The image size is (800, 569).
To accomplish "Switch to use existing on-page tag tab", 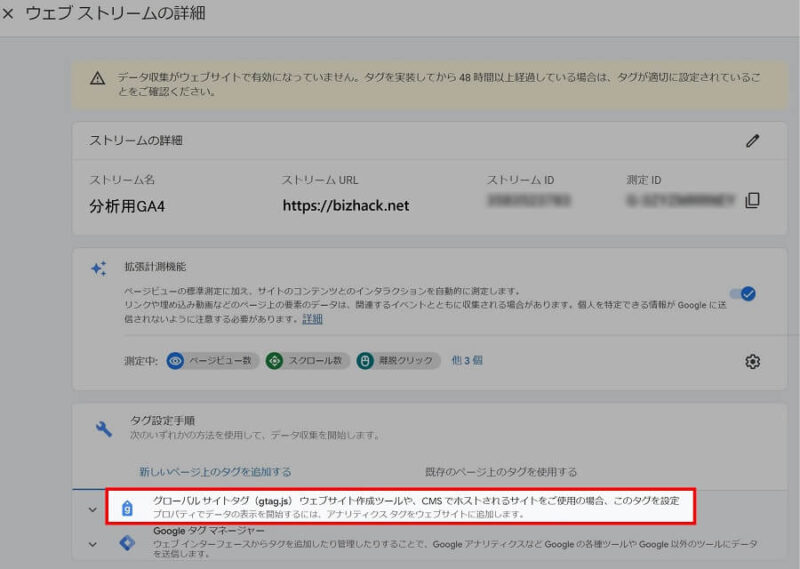I will click(501, 472).
